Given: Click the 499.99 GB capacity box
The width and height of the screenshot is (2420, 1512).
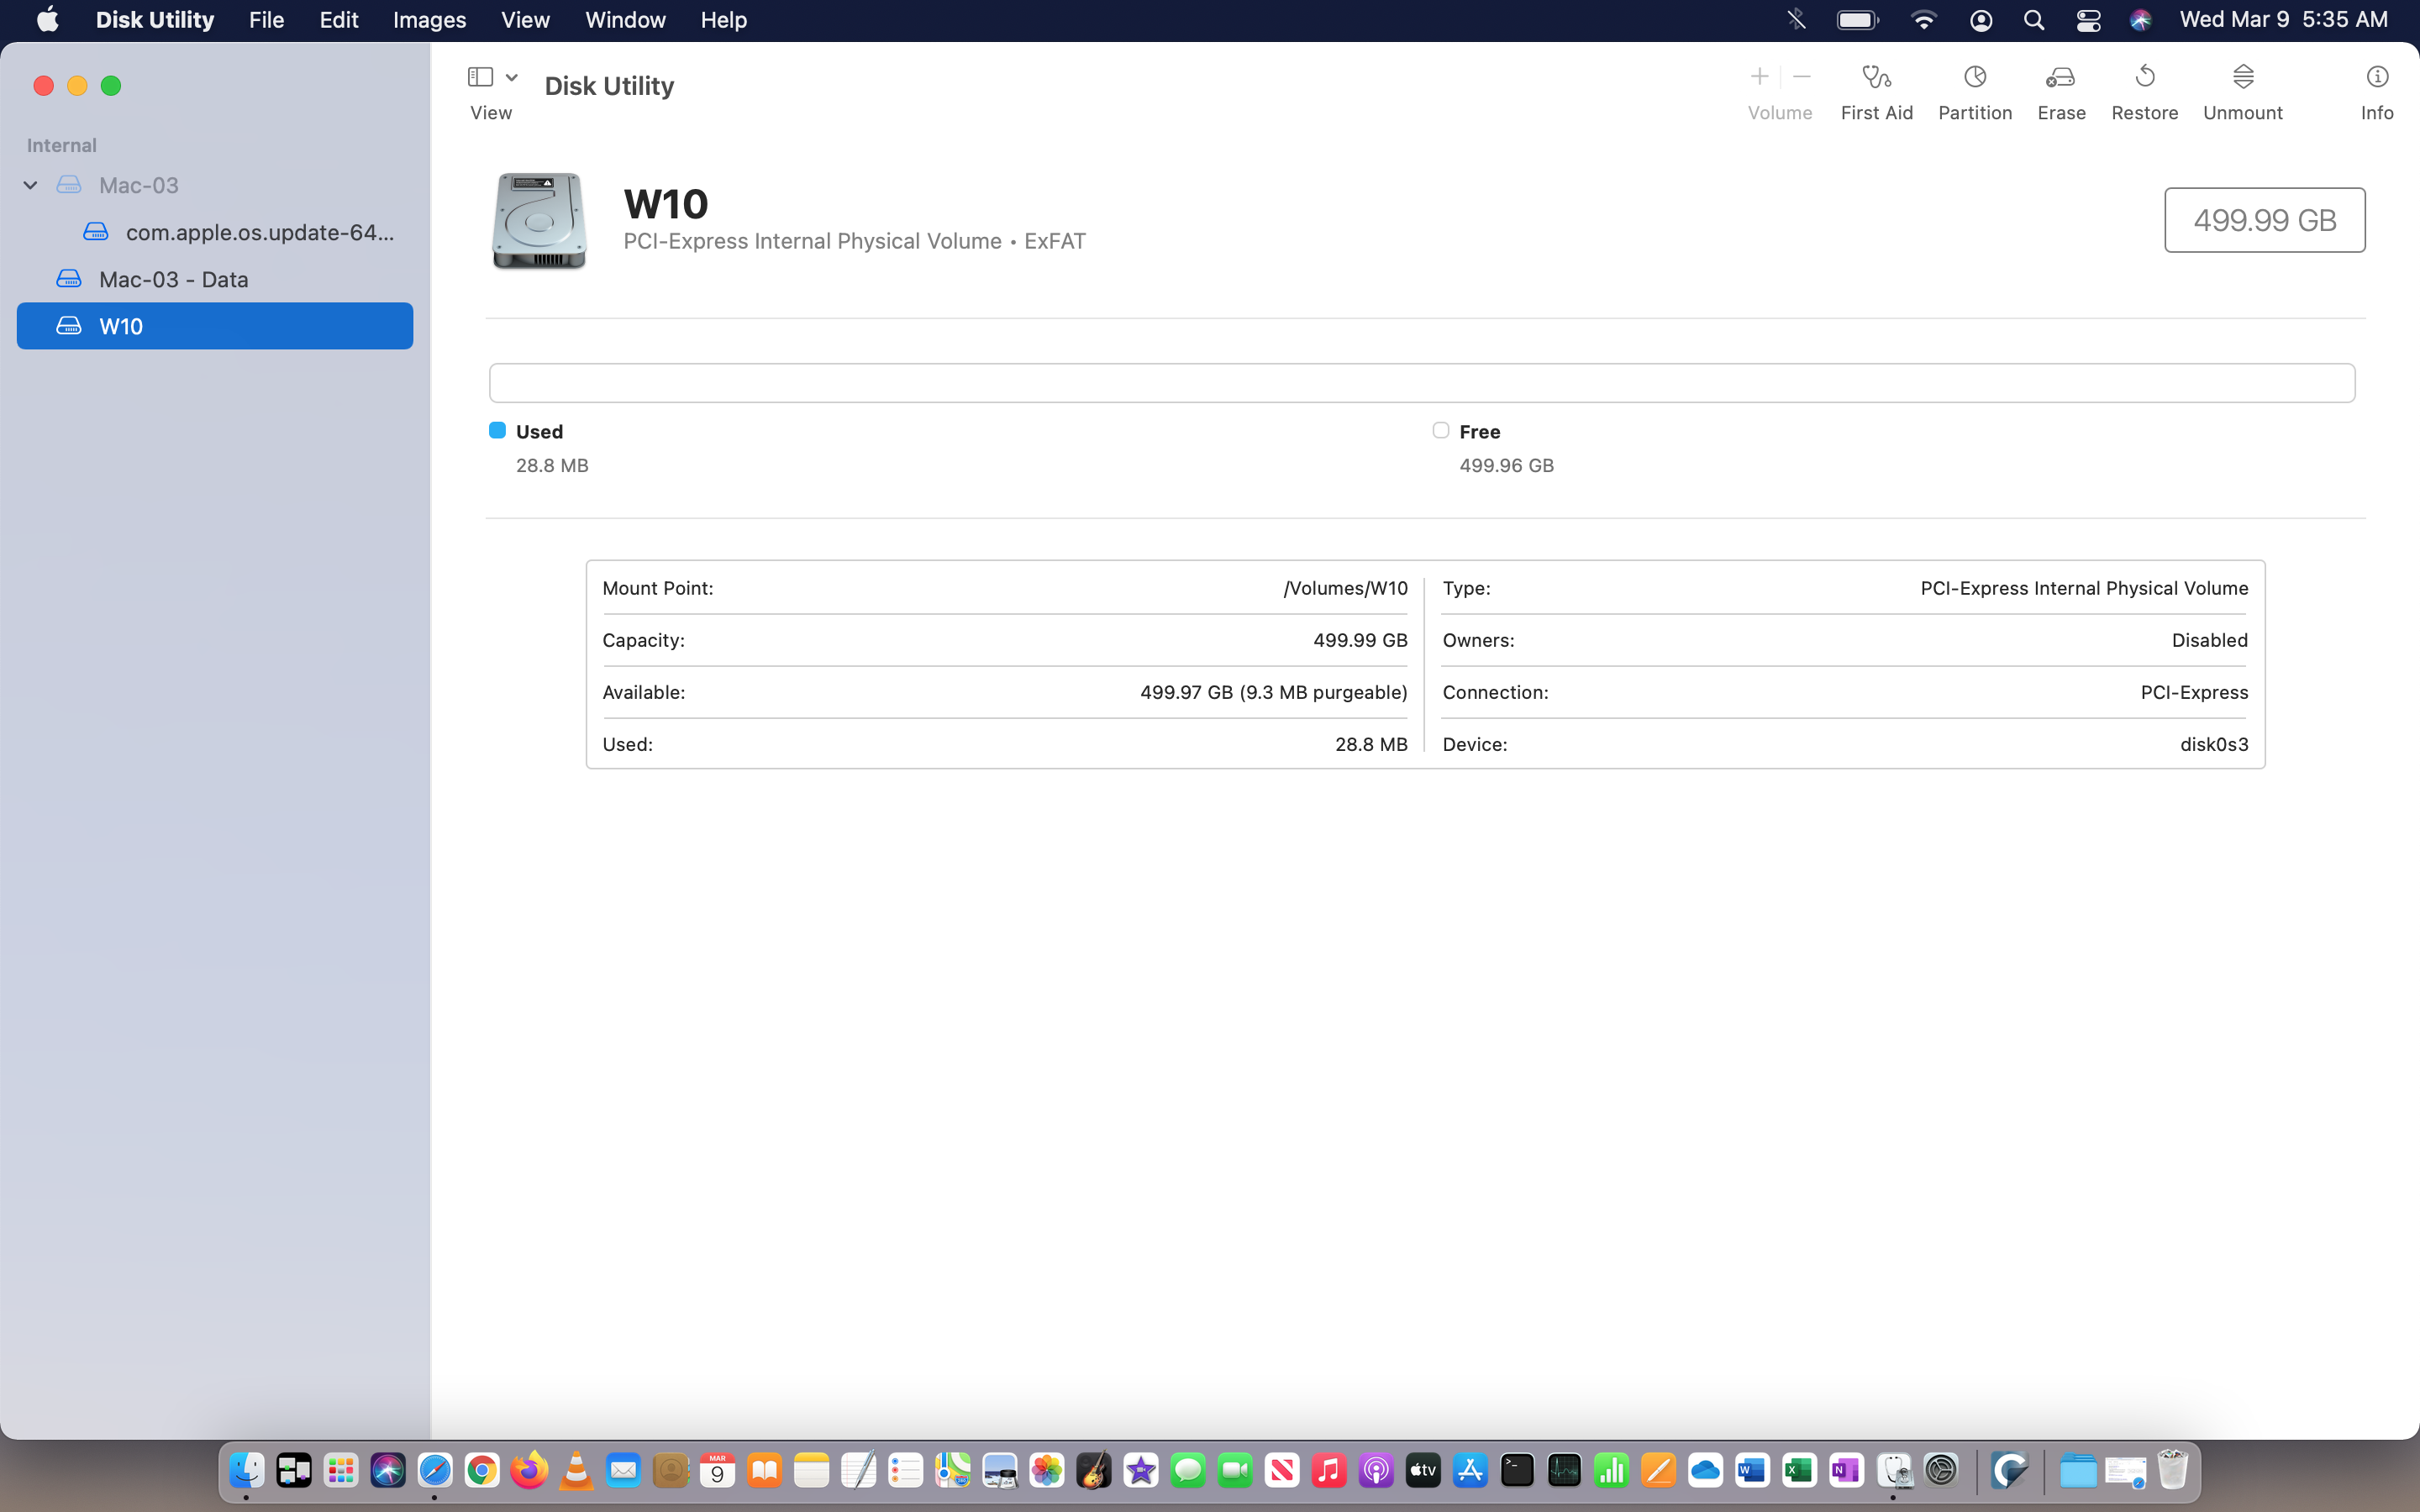Looking at the screenshot, I should 2264,220.
